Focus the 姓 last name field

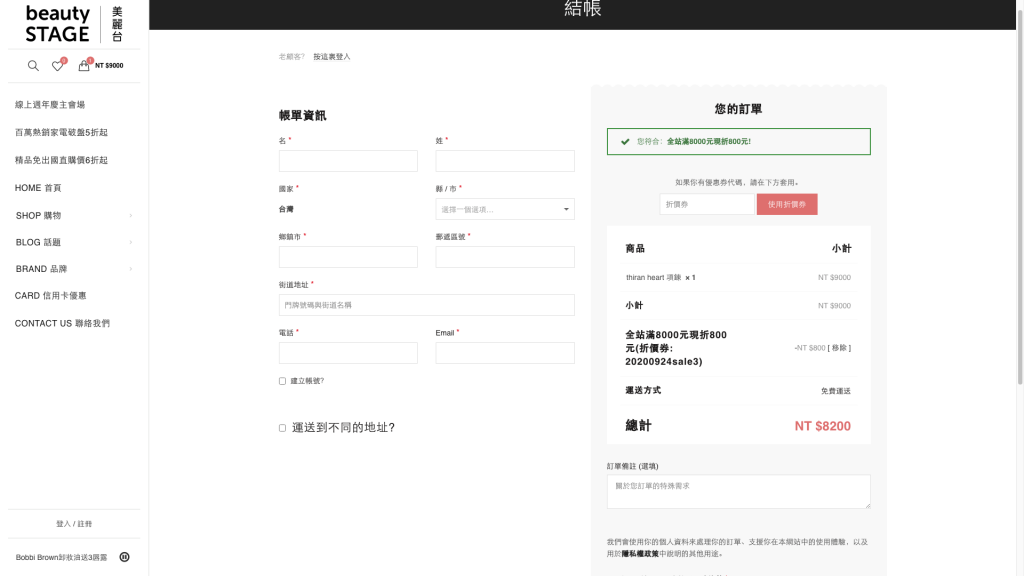coord(505,161)
